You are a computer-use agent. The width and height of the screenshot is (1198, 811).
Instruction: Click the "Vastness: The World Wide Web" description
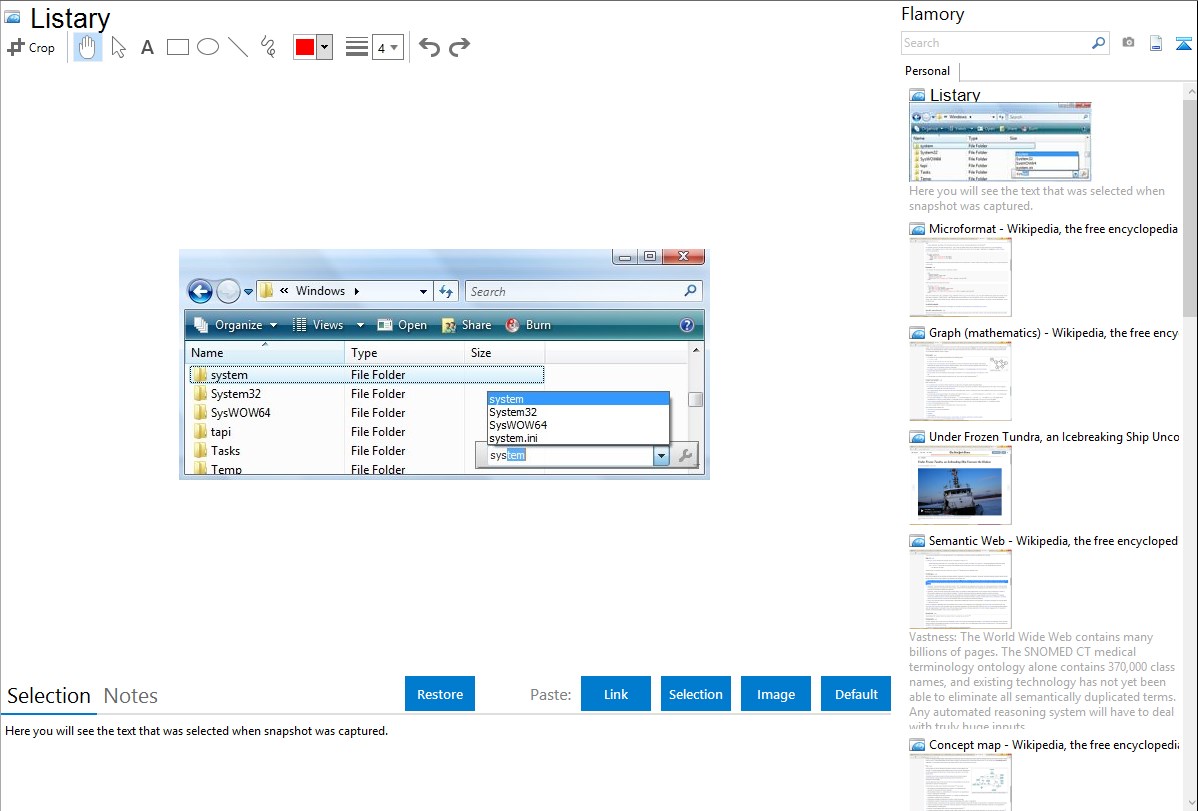[1043, 681]
